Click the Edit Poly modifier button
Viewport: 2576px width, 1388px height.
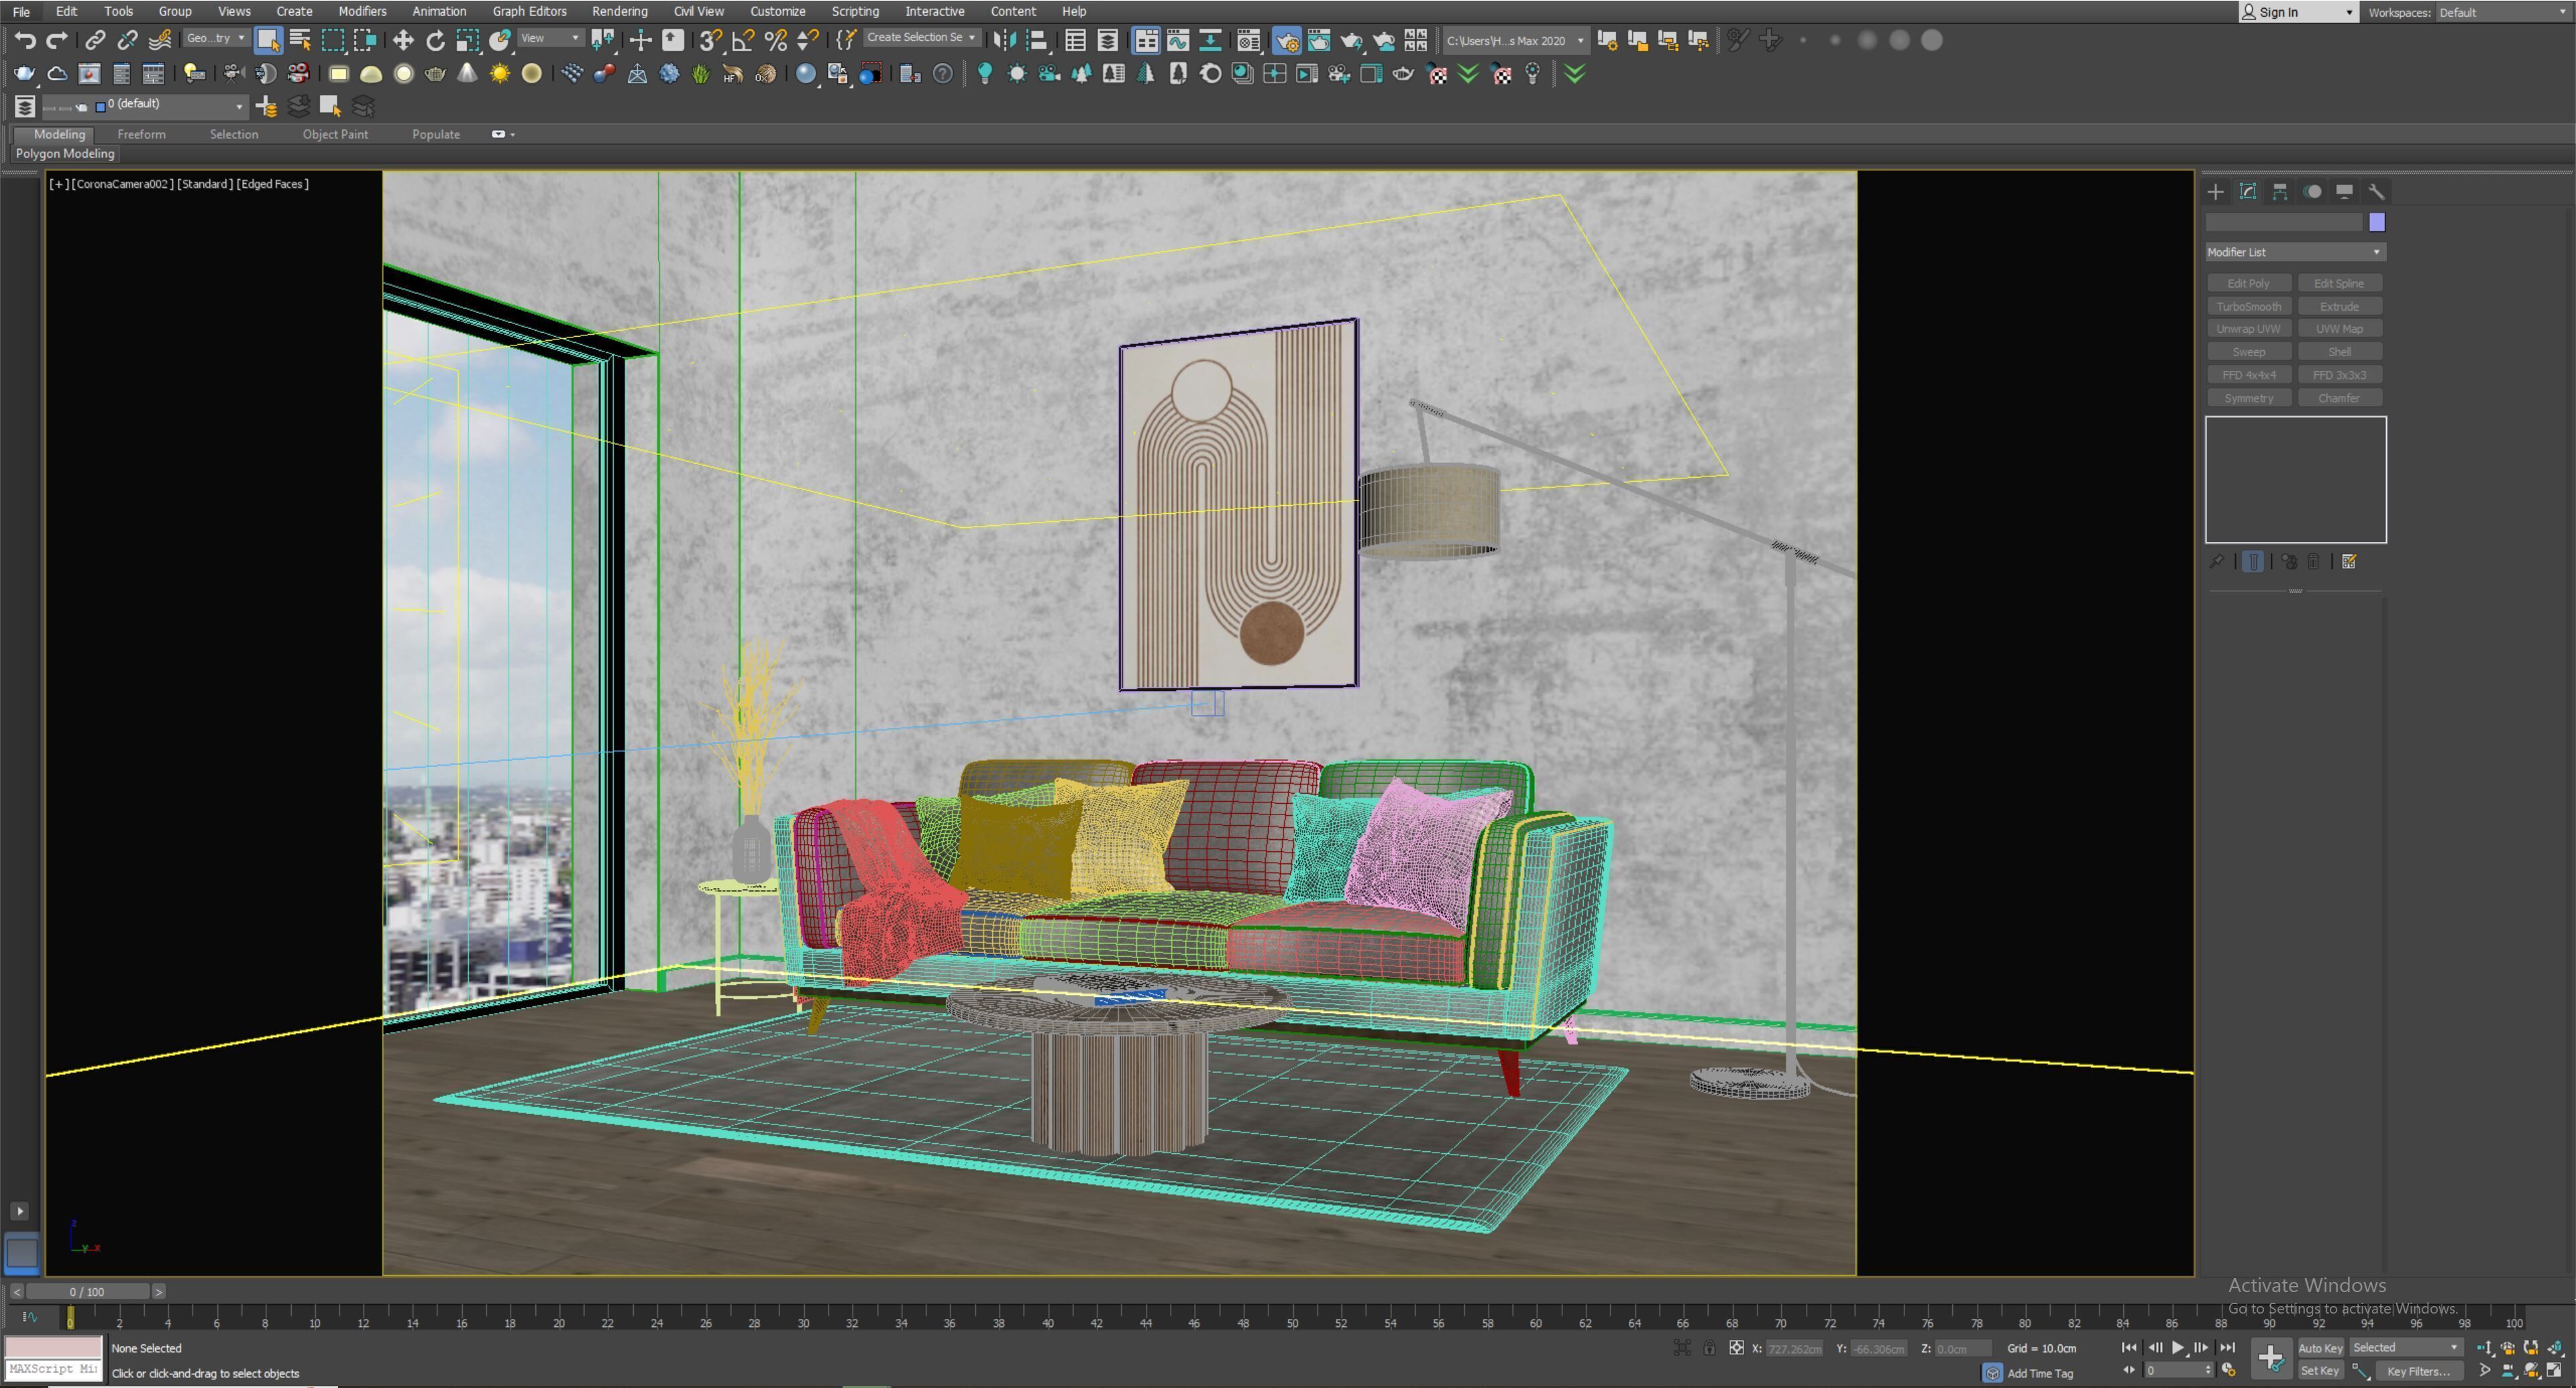(x=2249, y=284)
